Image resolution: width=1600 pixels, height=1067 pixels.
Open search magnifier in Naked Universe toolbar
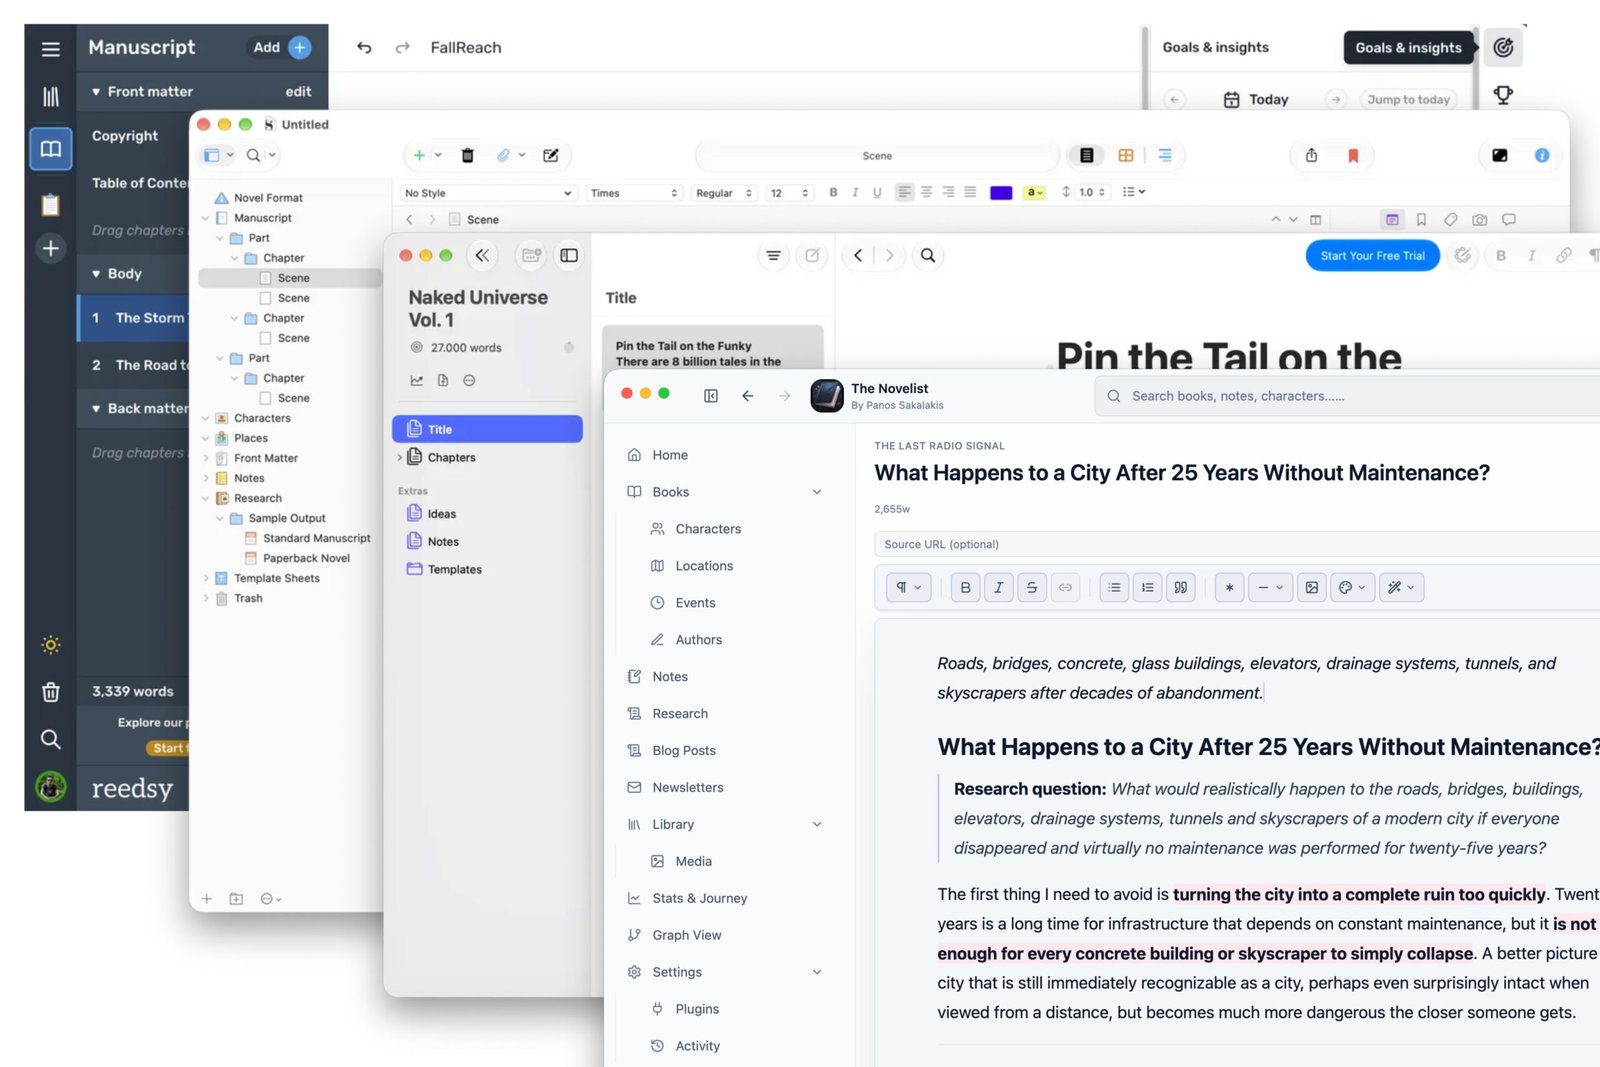tap(928, 255)
